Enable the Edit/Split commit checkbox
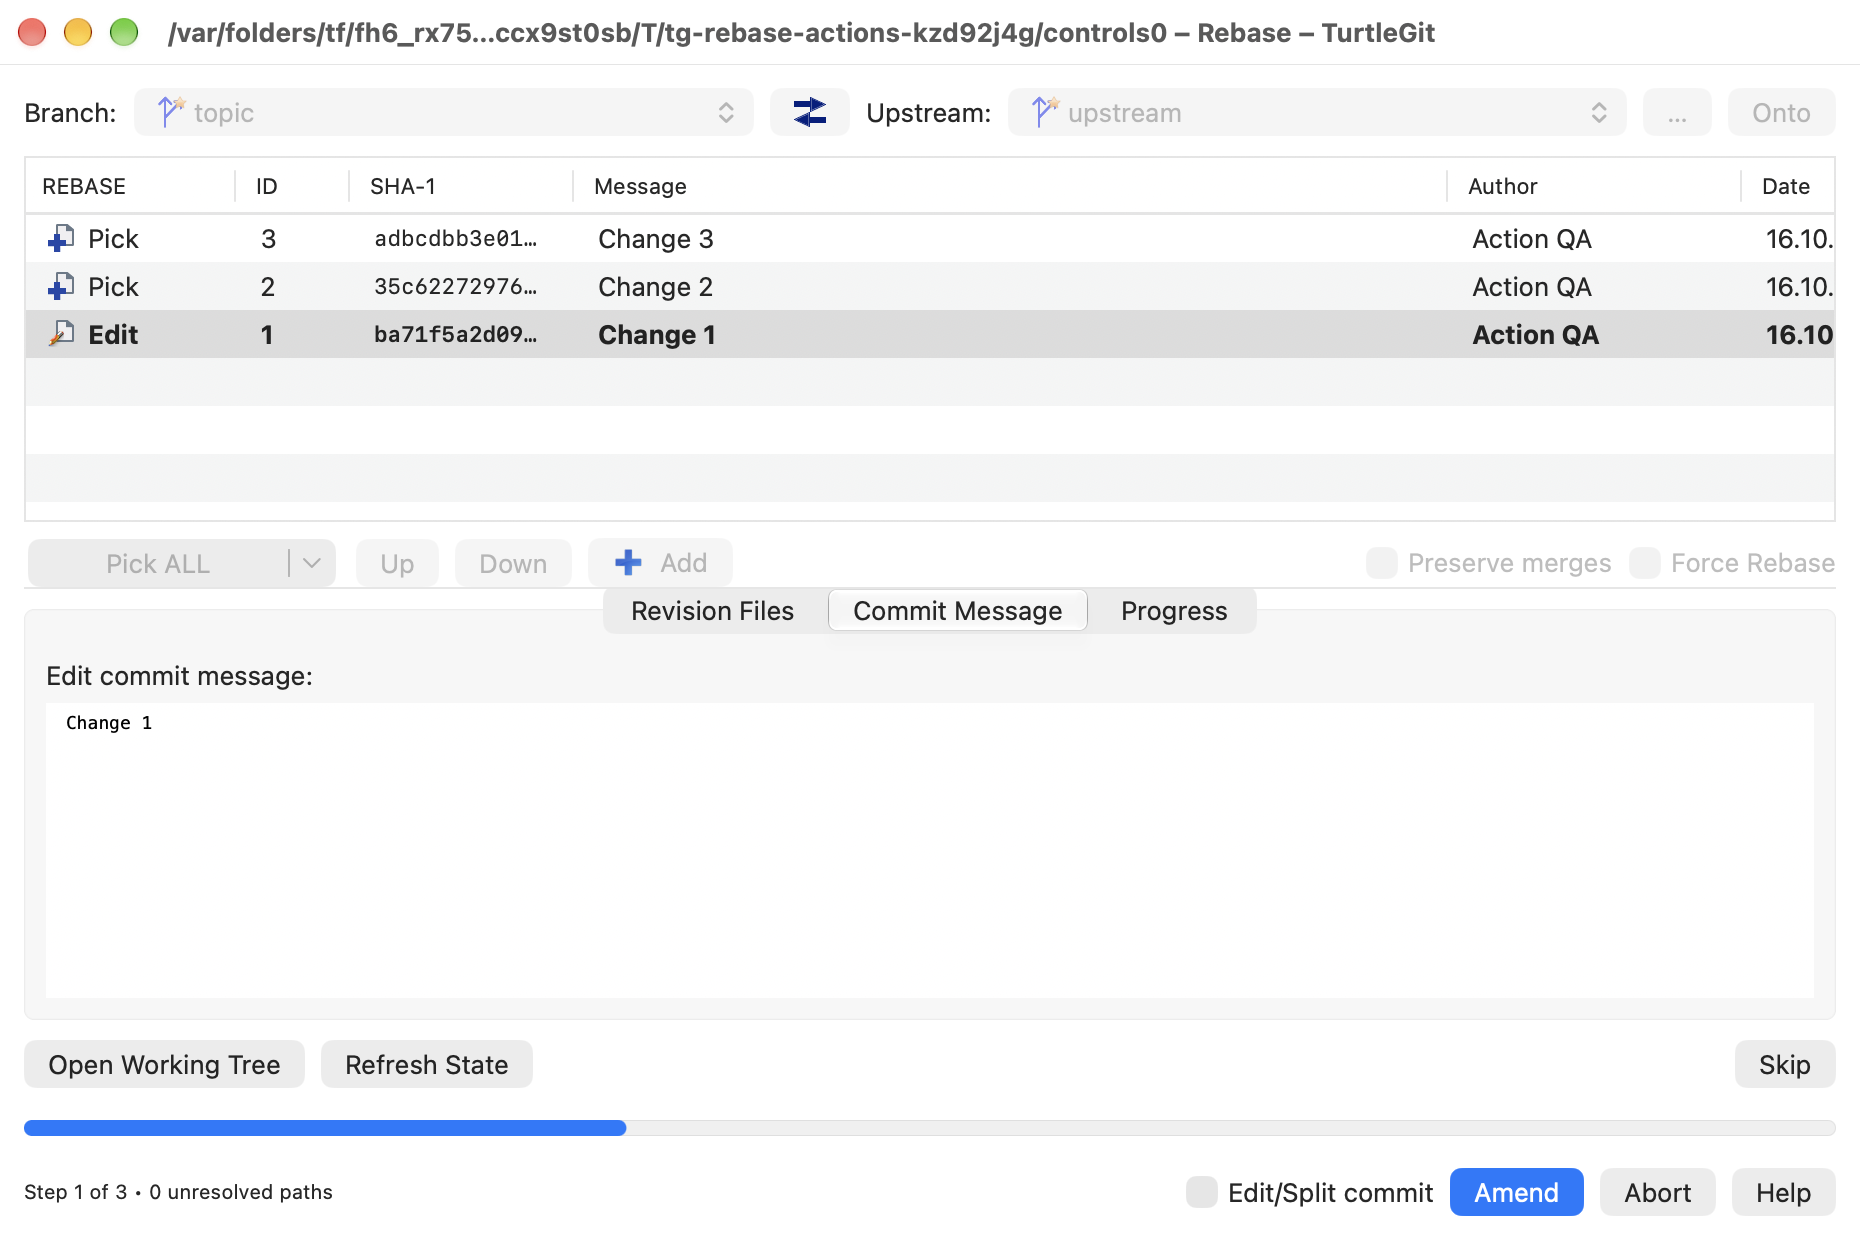1860x1240 pixels. 1202,1192
